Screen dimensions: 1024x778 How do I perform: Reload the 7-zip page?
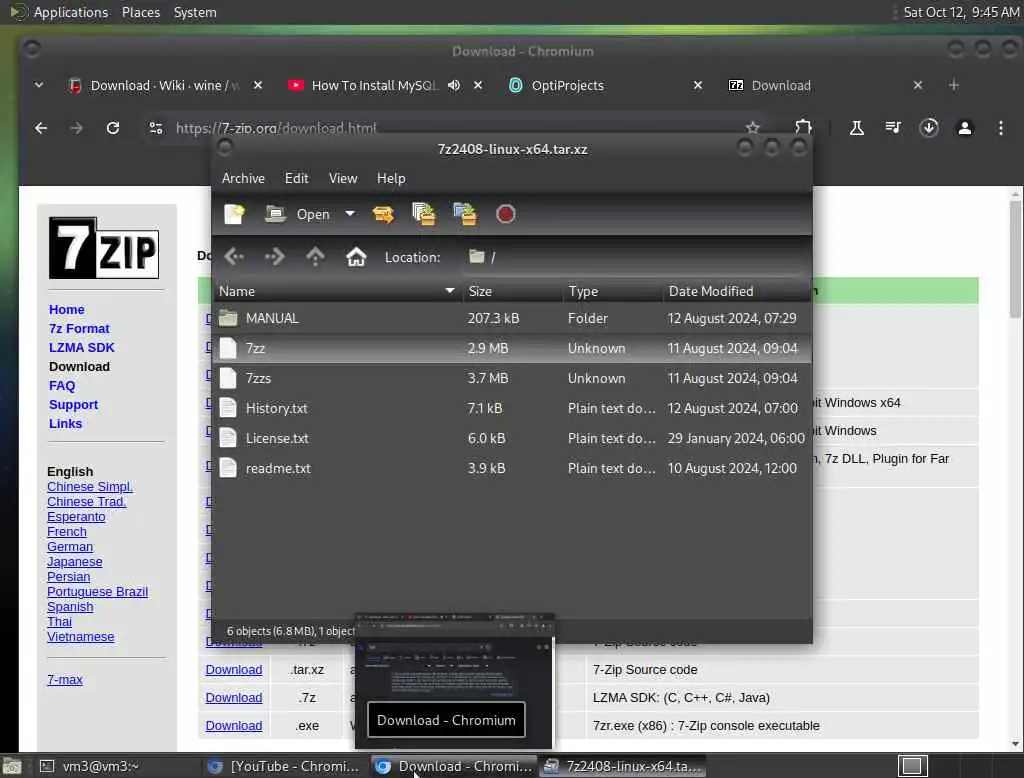click(113, 128)
